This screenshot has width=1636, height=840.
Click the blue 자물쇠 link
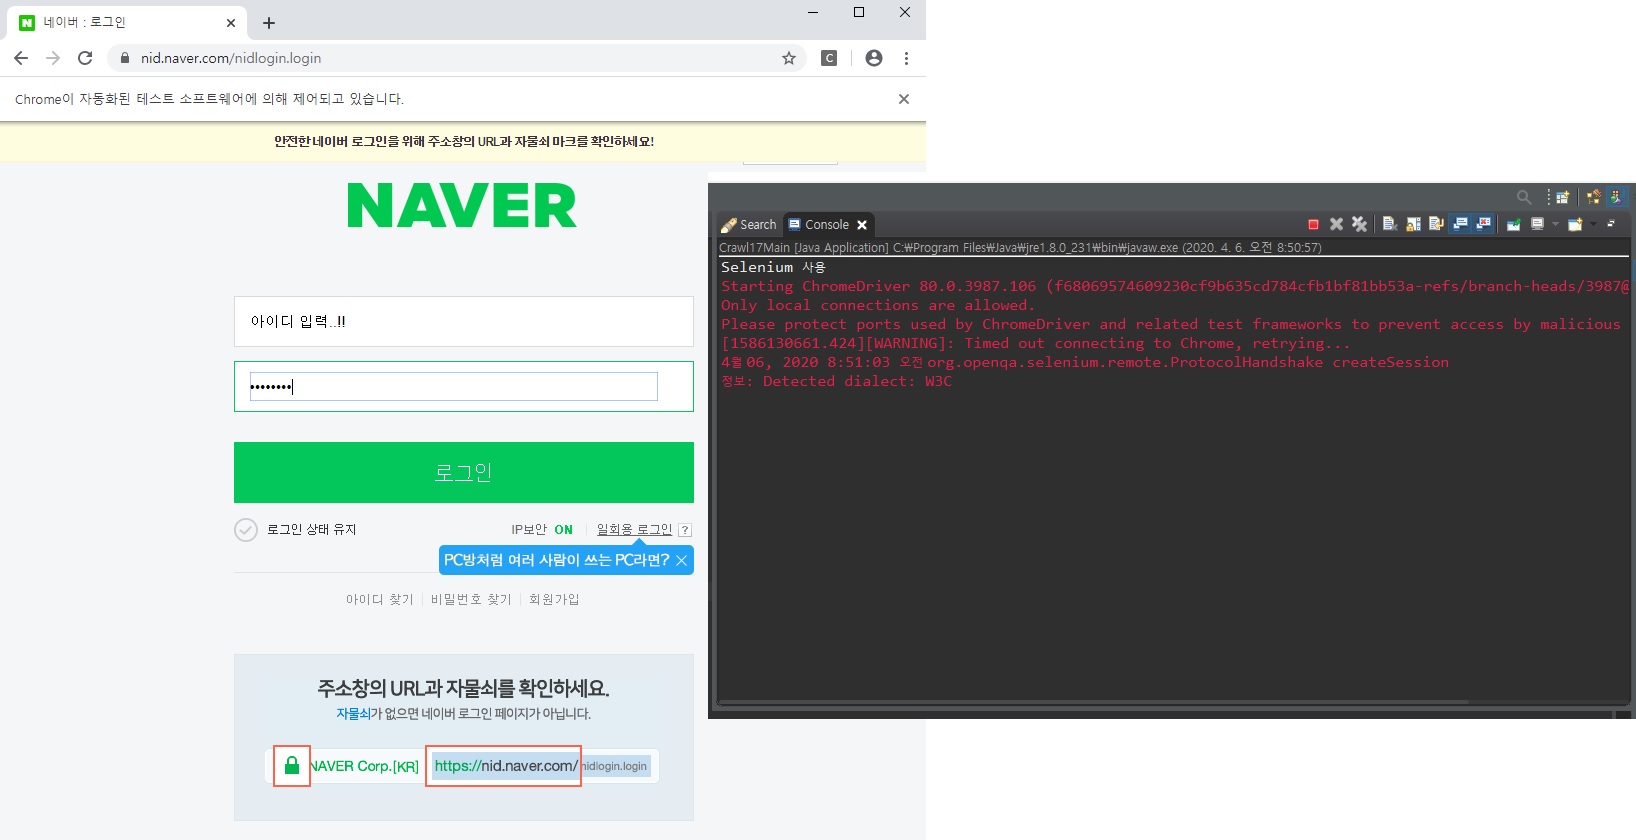coord(353,714)
